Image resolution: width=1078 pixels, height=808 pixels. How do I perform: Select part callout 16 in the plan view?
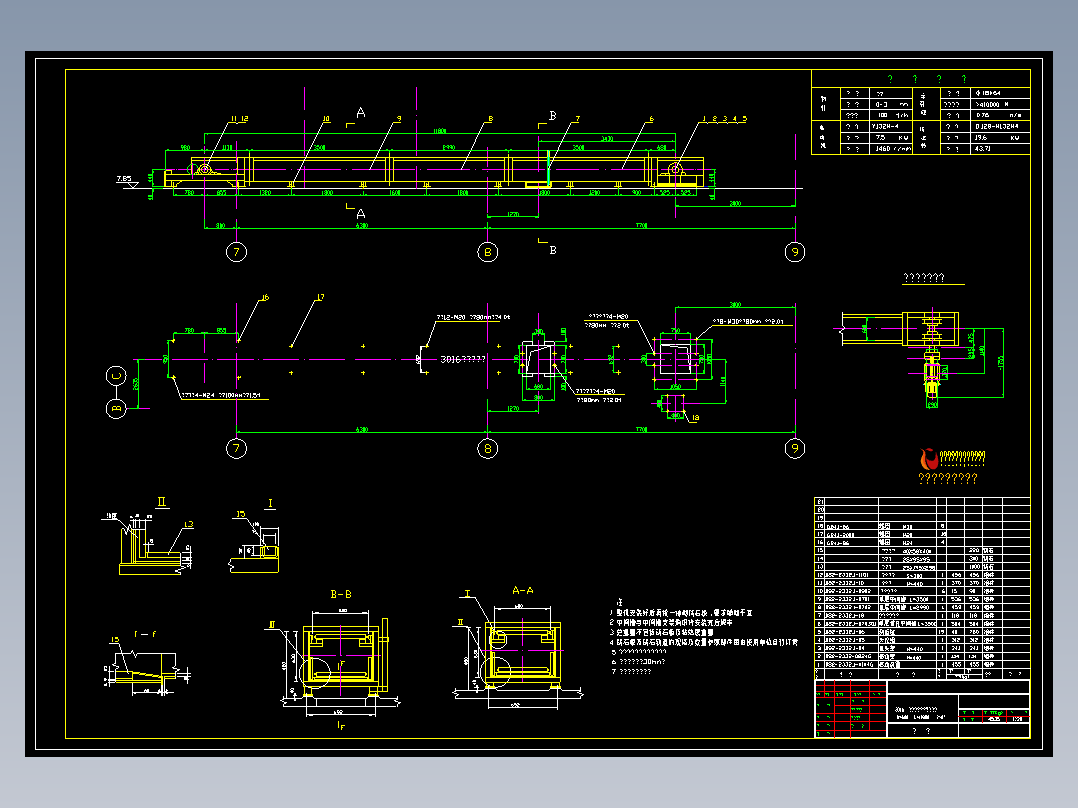click(265, 298)
